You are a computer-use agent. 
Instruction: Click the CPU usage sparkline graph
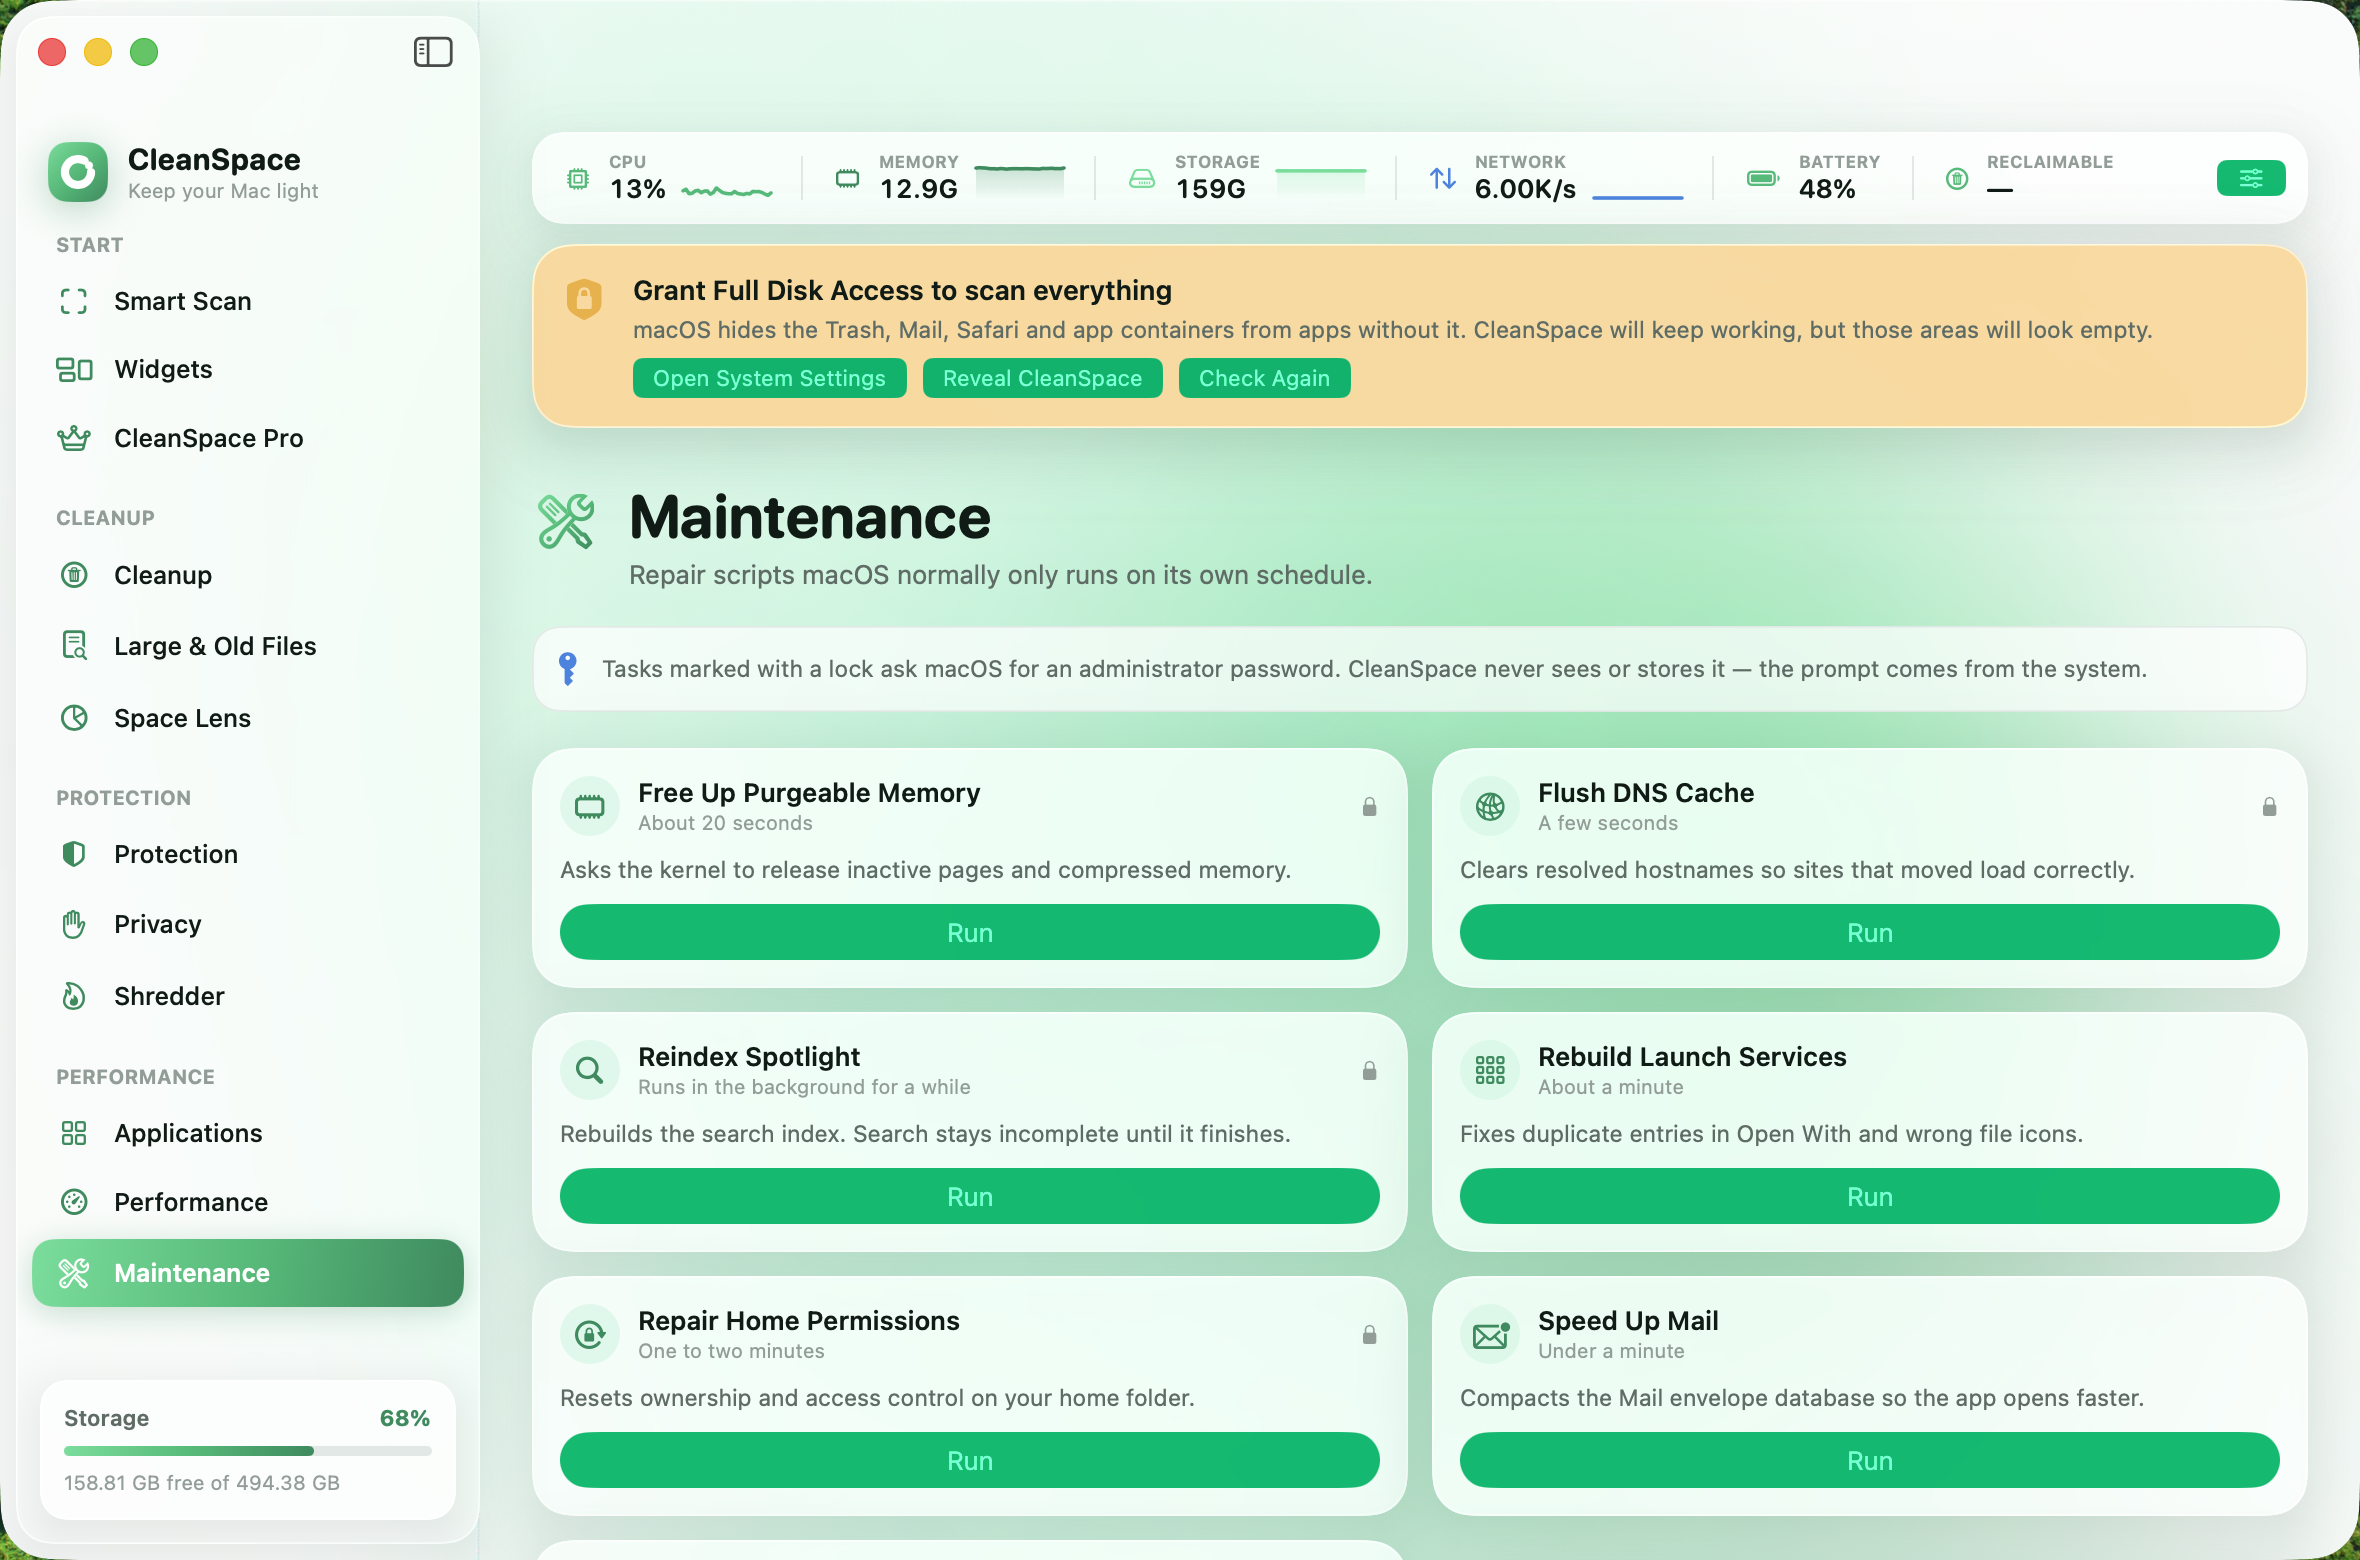(727, 190)
